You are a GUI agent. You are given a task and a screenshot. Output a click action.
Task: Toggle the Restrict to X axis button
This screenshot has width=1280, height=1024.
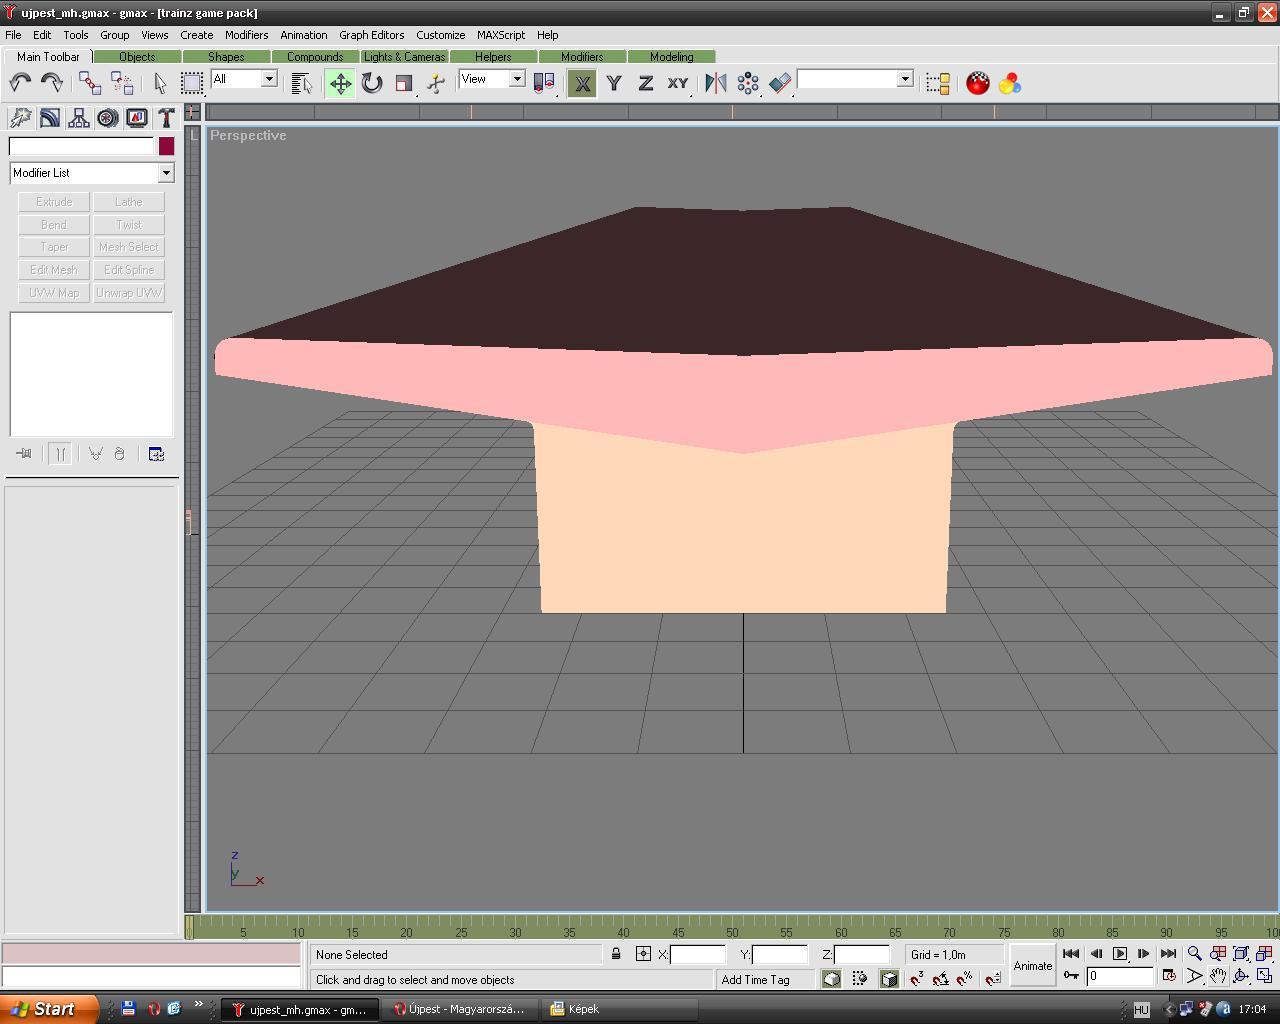click(x=582, y=84)
